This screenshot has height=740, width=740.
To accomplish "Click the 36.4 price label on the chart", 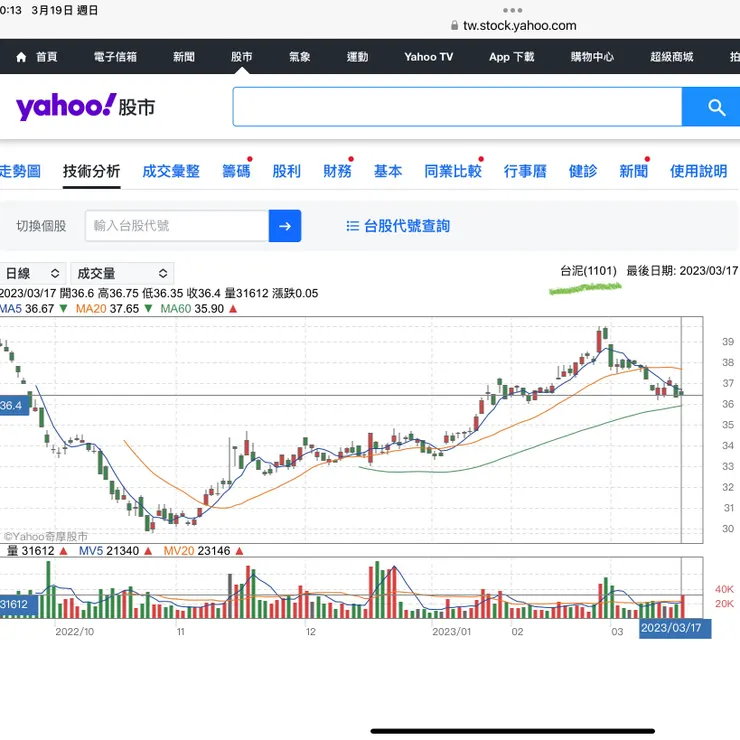I will 14,405.
